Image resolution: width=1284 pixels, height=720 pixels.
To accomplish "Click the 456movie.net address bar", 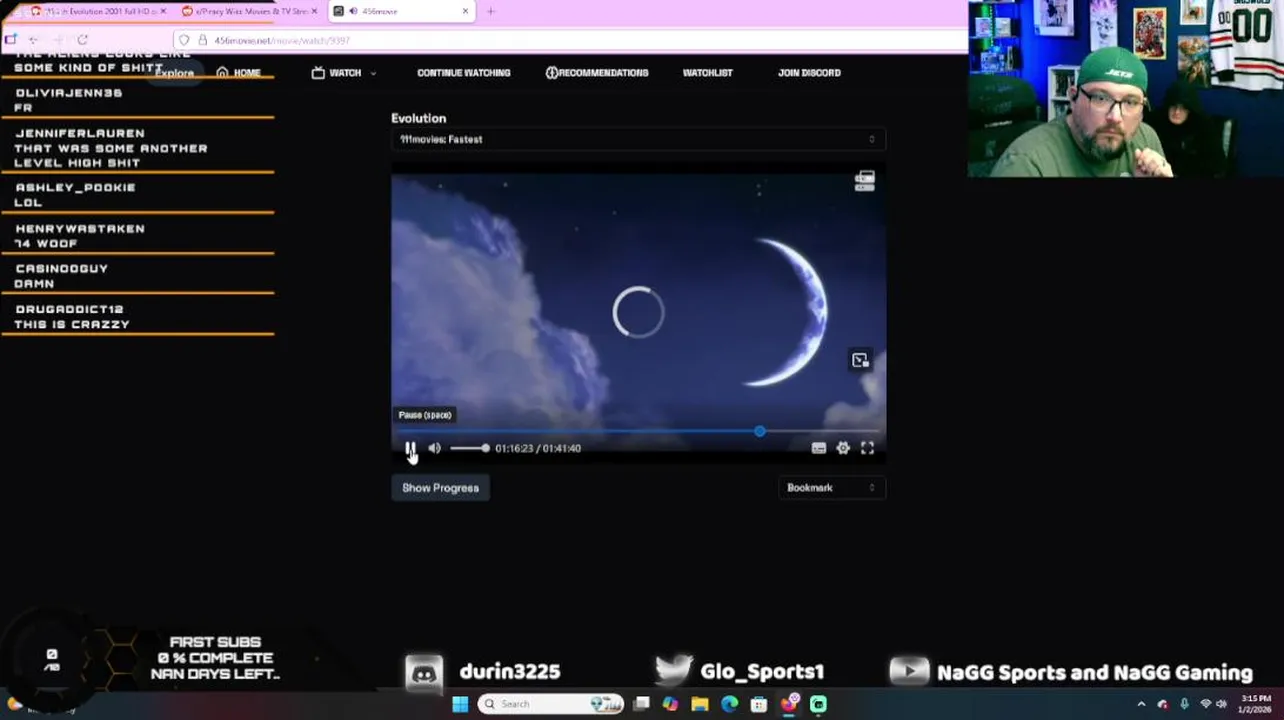I will coord(570,40).
